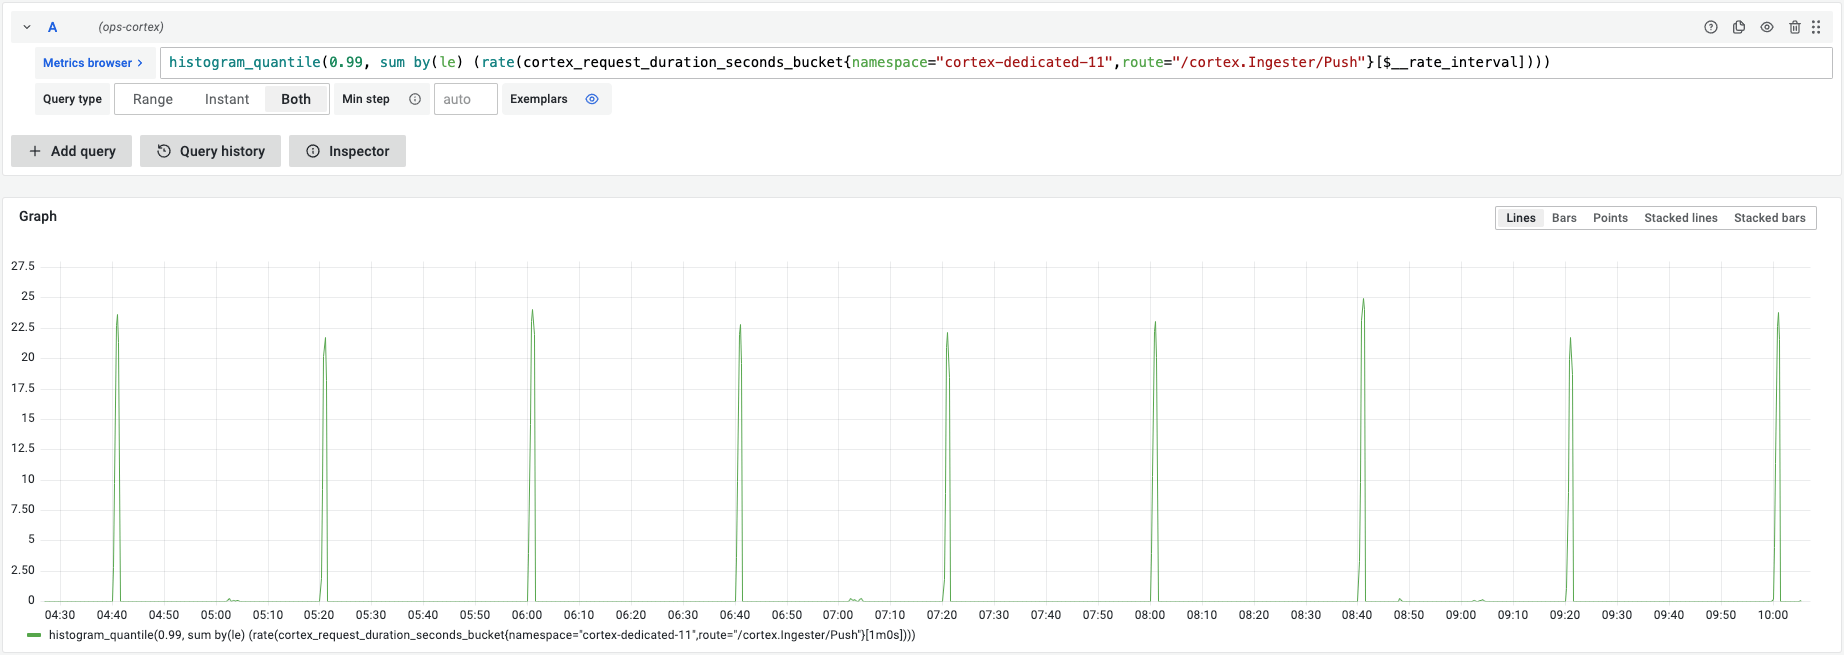Delete query A with trash icon

click(x=1795, y=27)
